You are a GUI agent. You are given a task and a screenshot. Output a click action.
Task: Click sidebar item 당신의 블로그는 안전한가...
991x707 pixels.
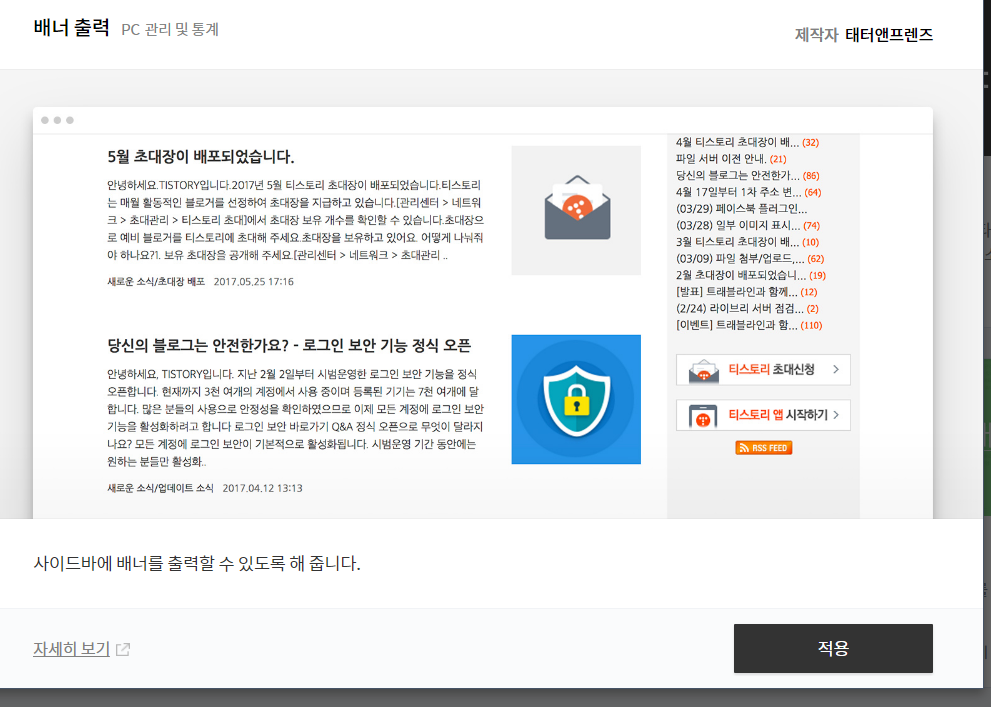738,176
